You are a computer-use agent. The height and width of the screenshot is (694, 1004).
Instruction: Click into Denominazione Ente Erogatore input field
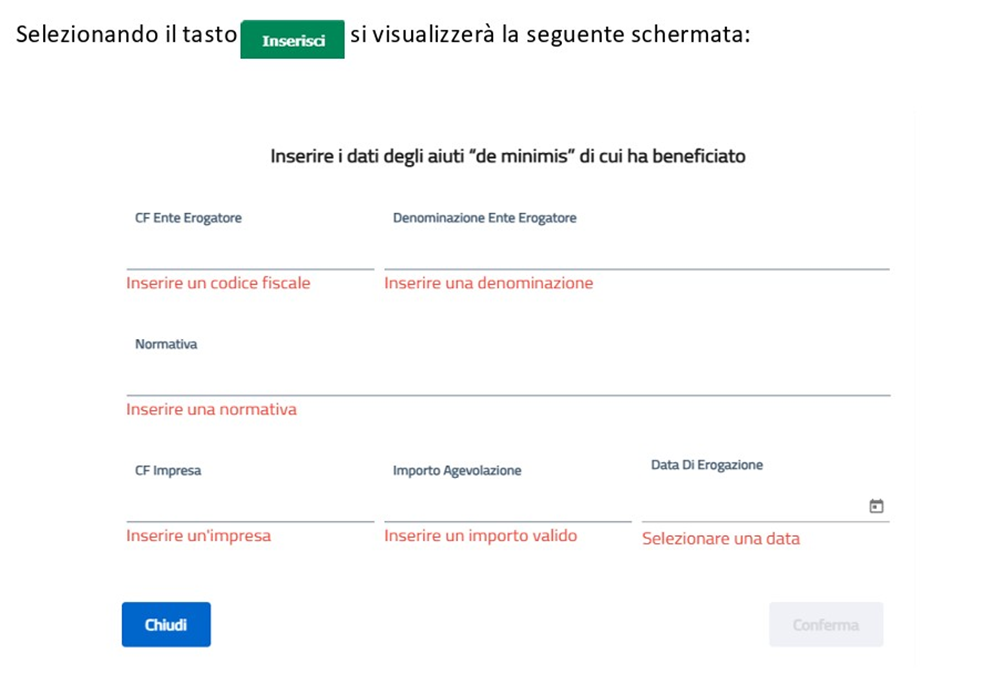tap(636, 255)
